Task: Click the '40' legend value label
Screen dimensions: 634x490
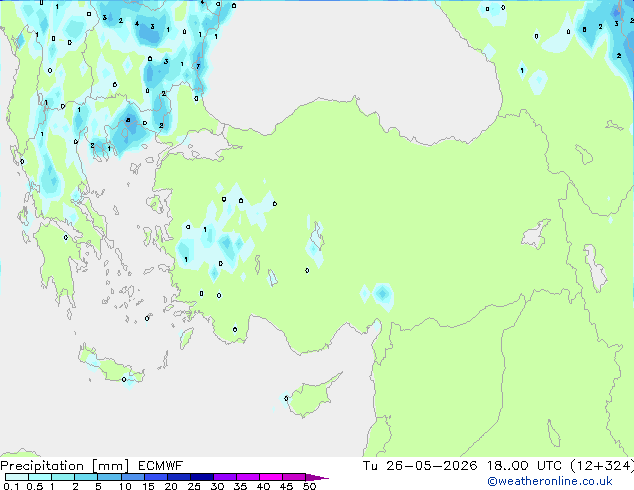Action: coord(263,486)
